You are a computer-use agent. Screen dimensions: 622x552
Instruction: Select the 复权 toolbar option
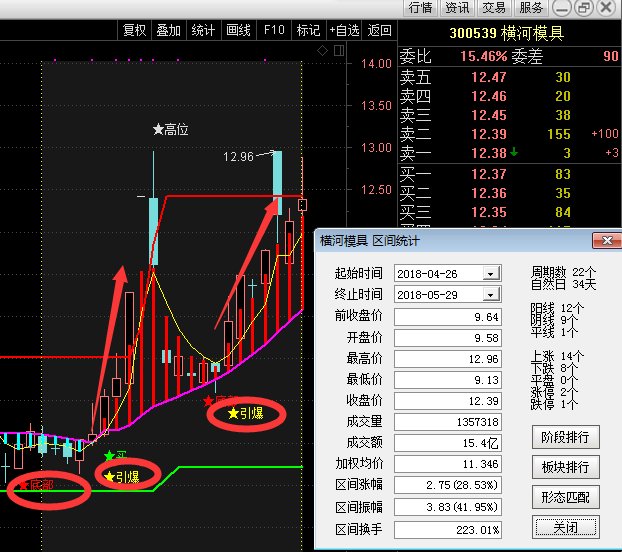coord(134,30)
